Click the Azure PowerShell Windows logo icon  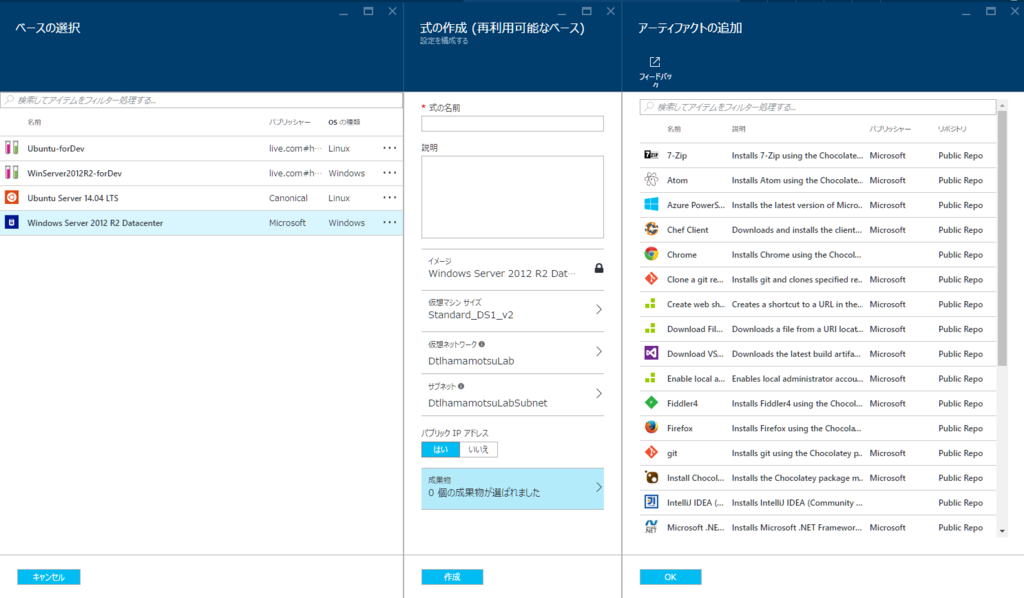(x=651, y=204)
